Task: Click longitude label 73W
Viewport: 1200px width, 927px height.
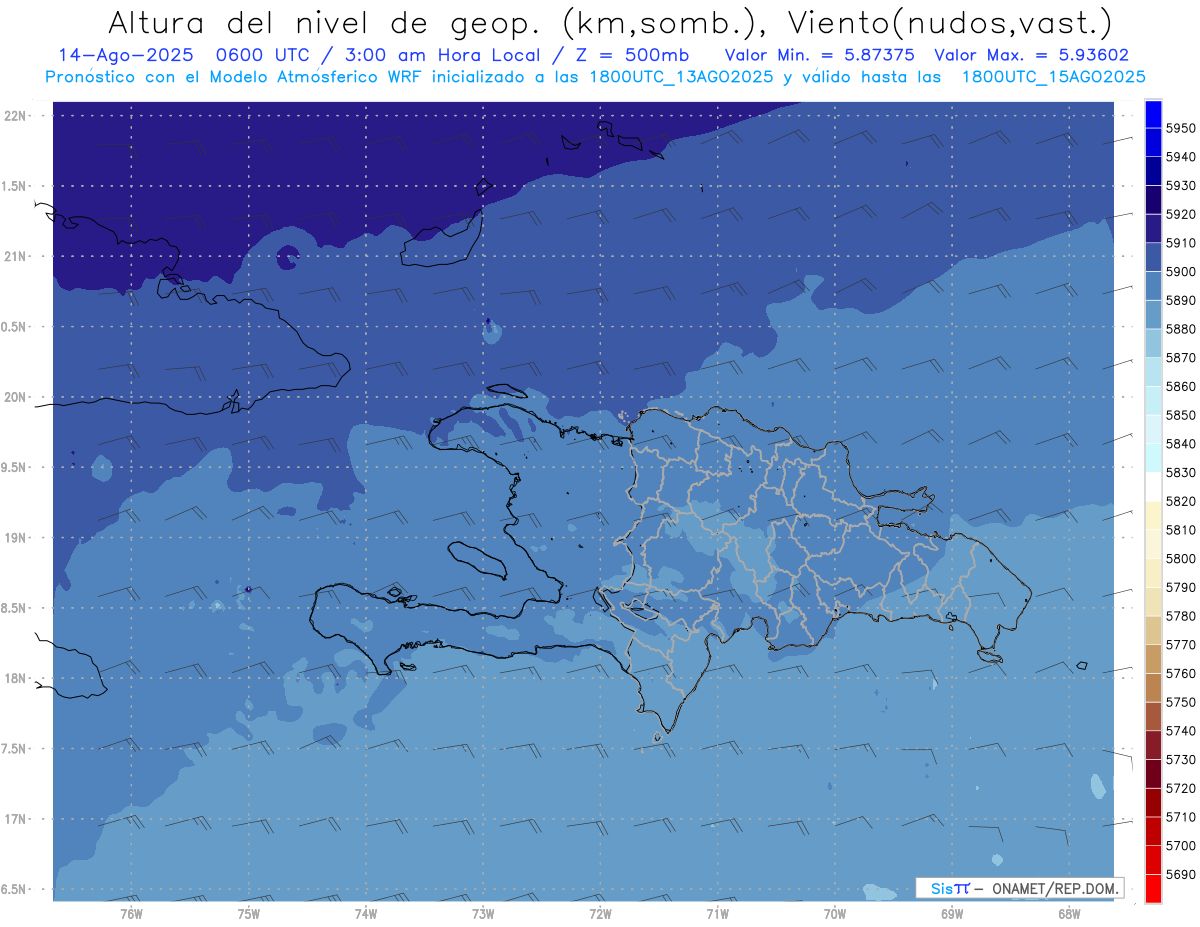Action: tap(483, 912)
